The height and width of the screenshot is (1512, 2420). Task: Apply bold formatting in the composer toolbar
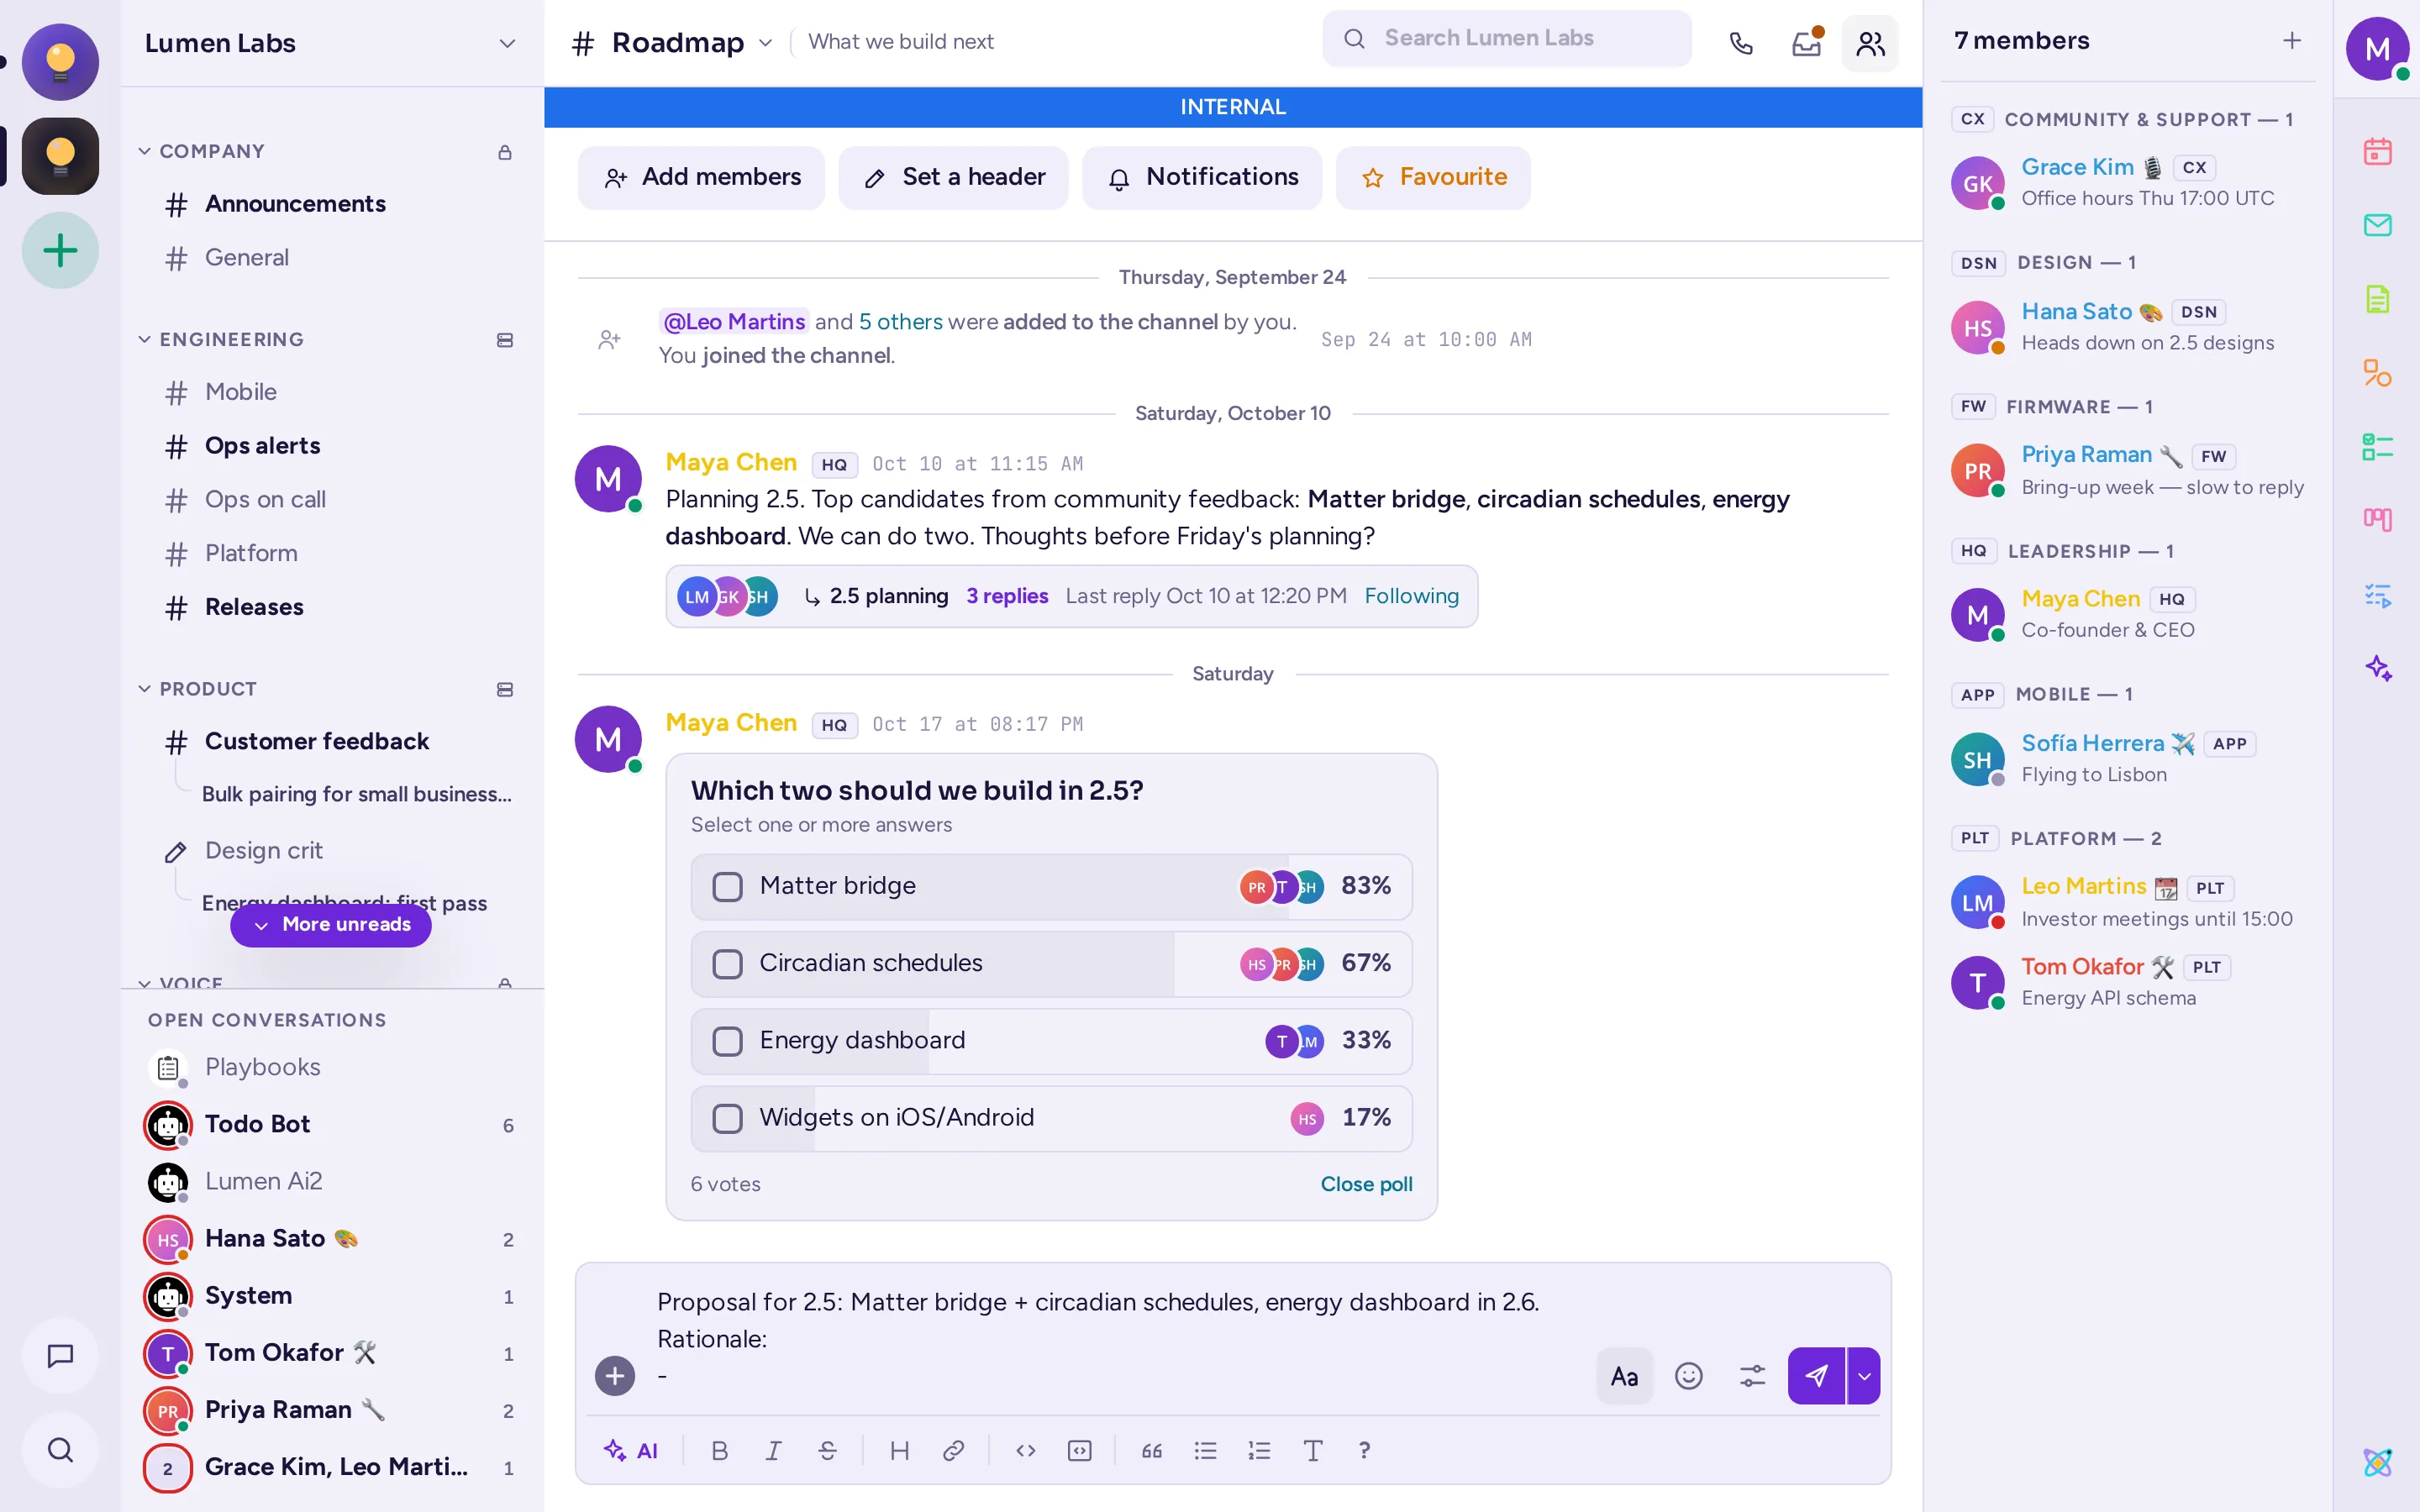coord(719,1450)
